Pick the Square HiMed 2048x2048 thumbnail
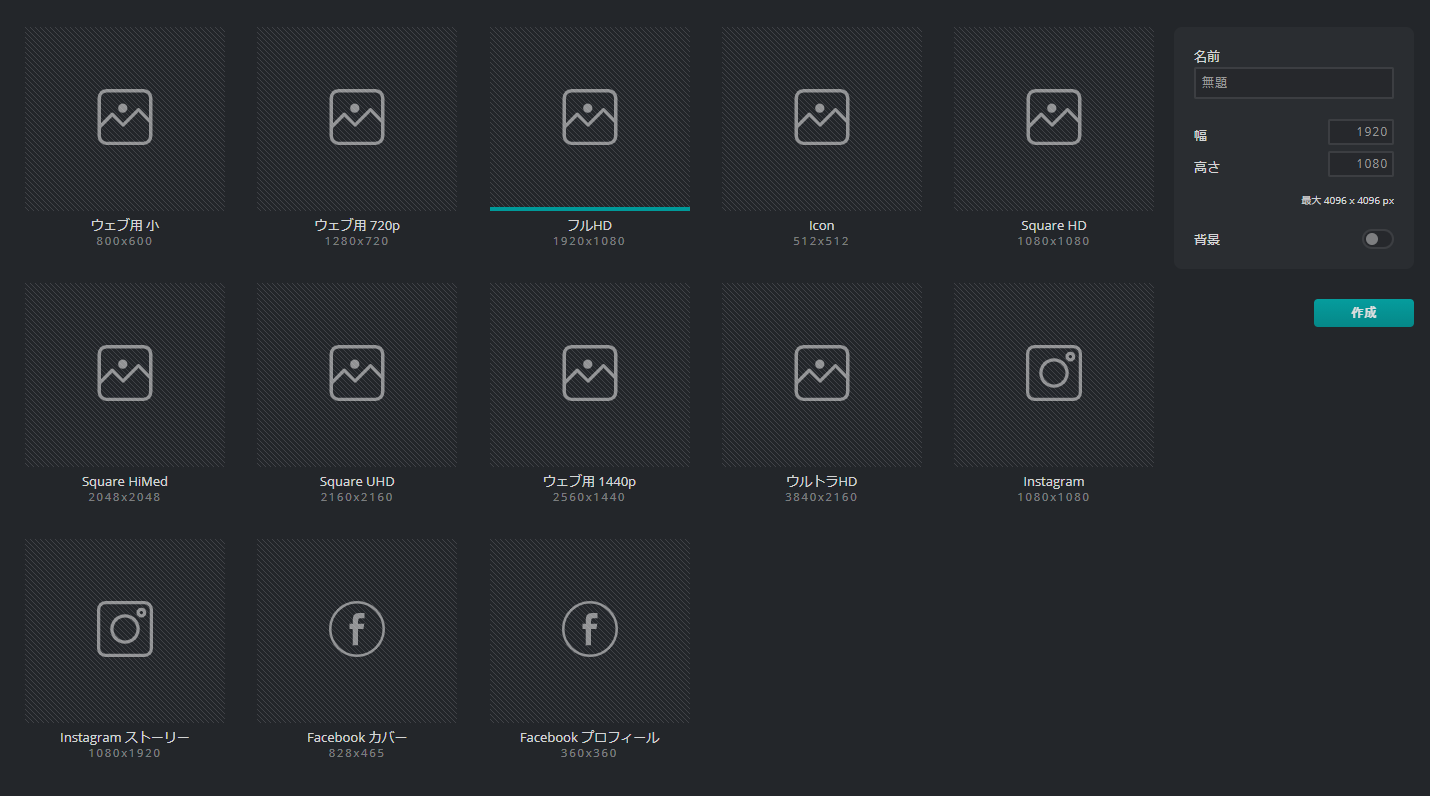 (125, 374)
